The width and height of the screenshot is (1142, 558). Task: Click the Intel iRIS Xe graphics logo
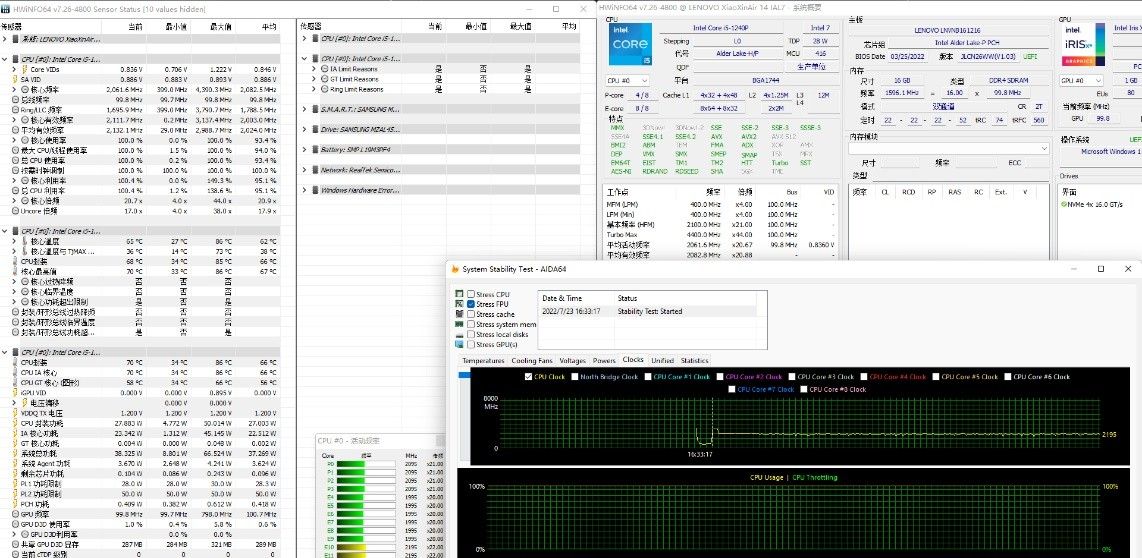[1082, 45]
